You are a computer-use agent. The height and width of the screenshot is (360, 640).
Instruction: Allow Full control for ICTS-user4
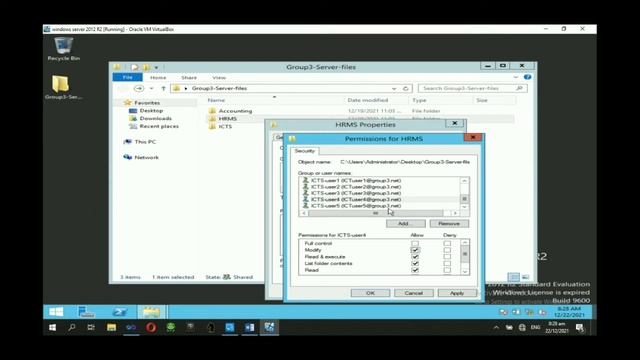[415, 243]
